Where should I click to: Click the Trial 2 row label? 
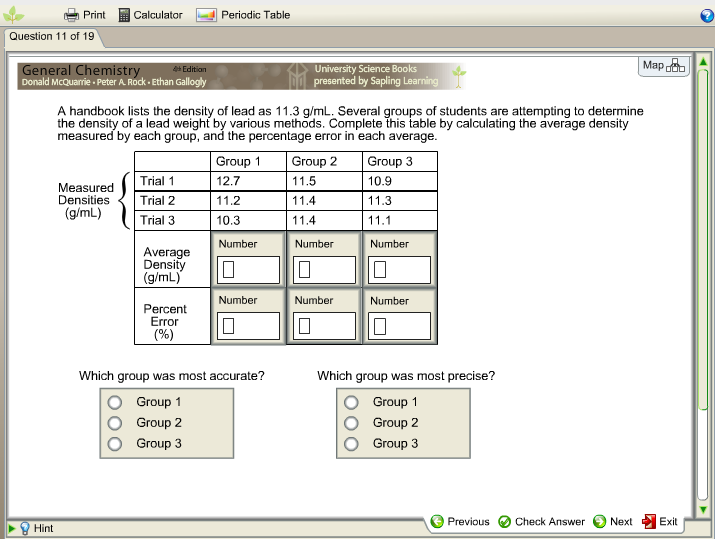pos(157,201)
